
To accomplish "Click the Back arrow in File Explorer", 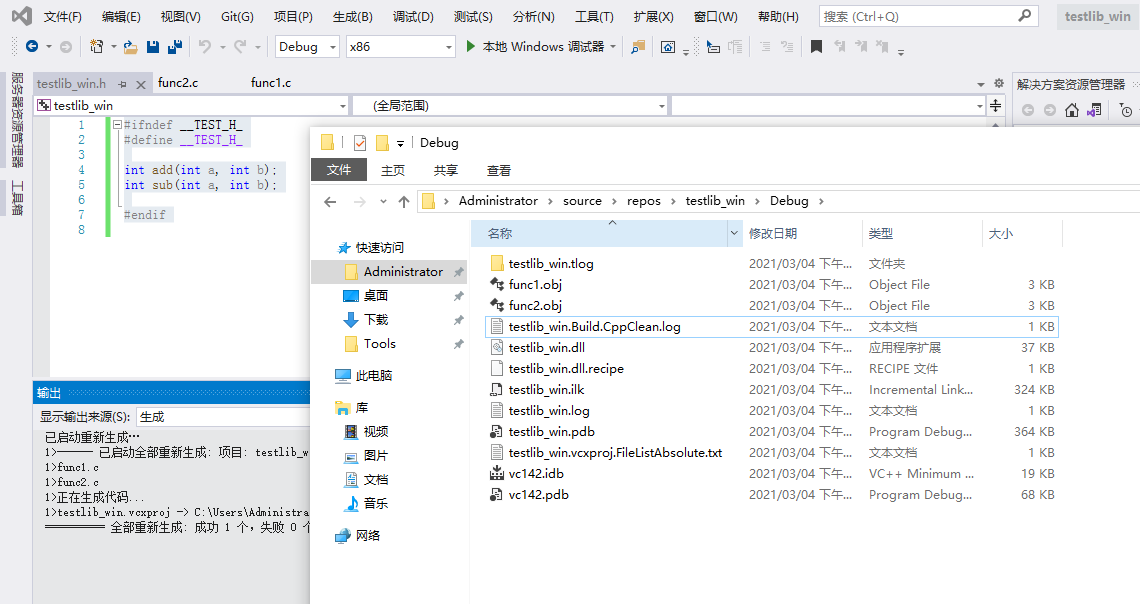I will tap(331, 201).
